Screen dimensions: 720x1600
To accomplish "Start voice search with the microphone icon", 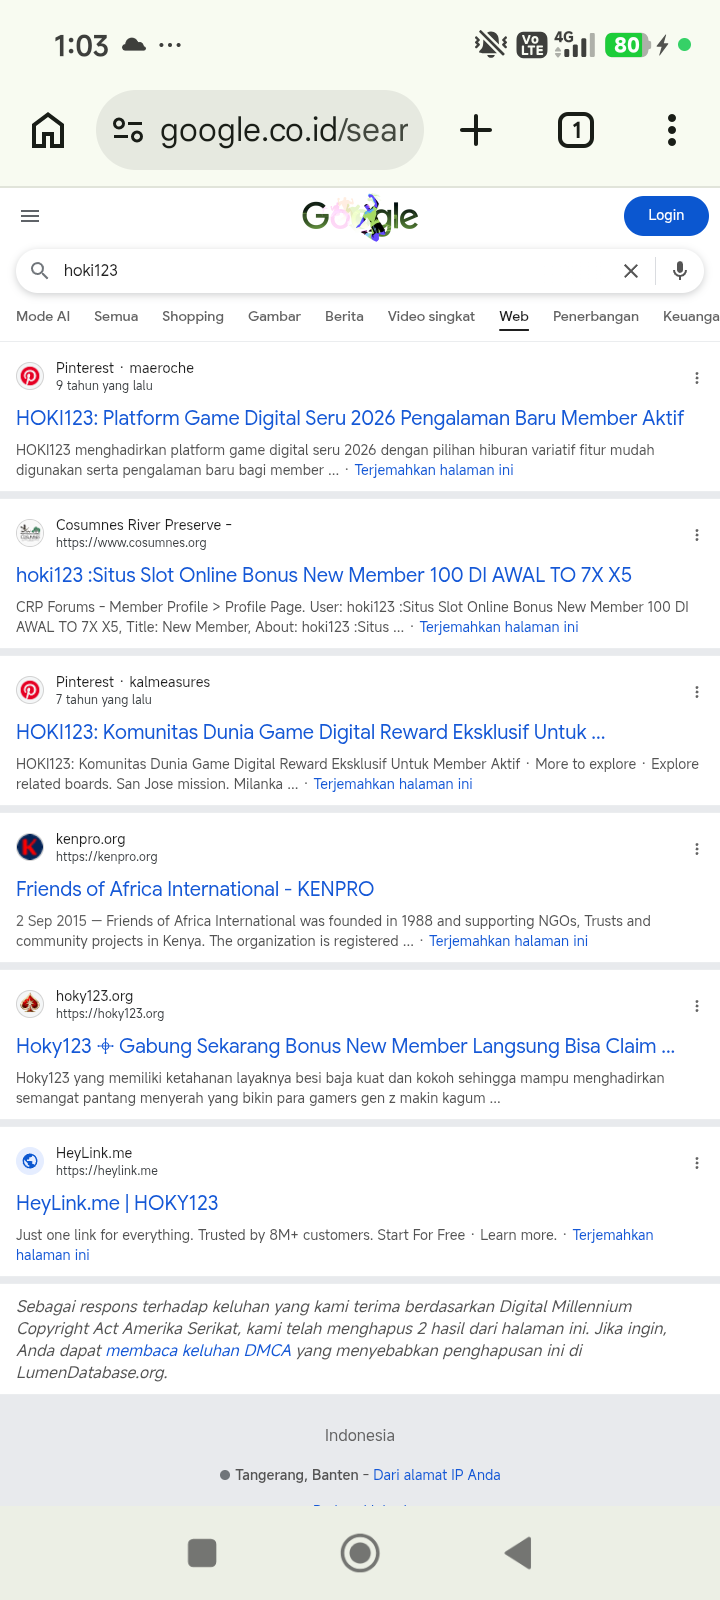I will tap(680, 271).
